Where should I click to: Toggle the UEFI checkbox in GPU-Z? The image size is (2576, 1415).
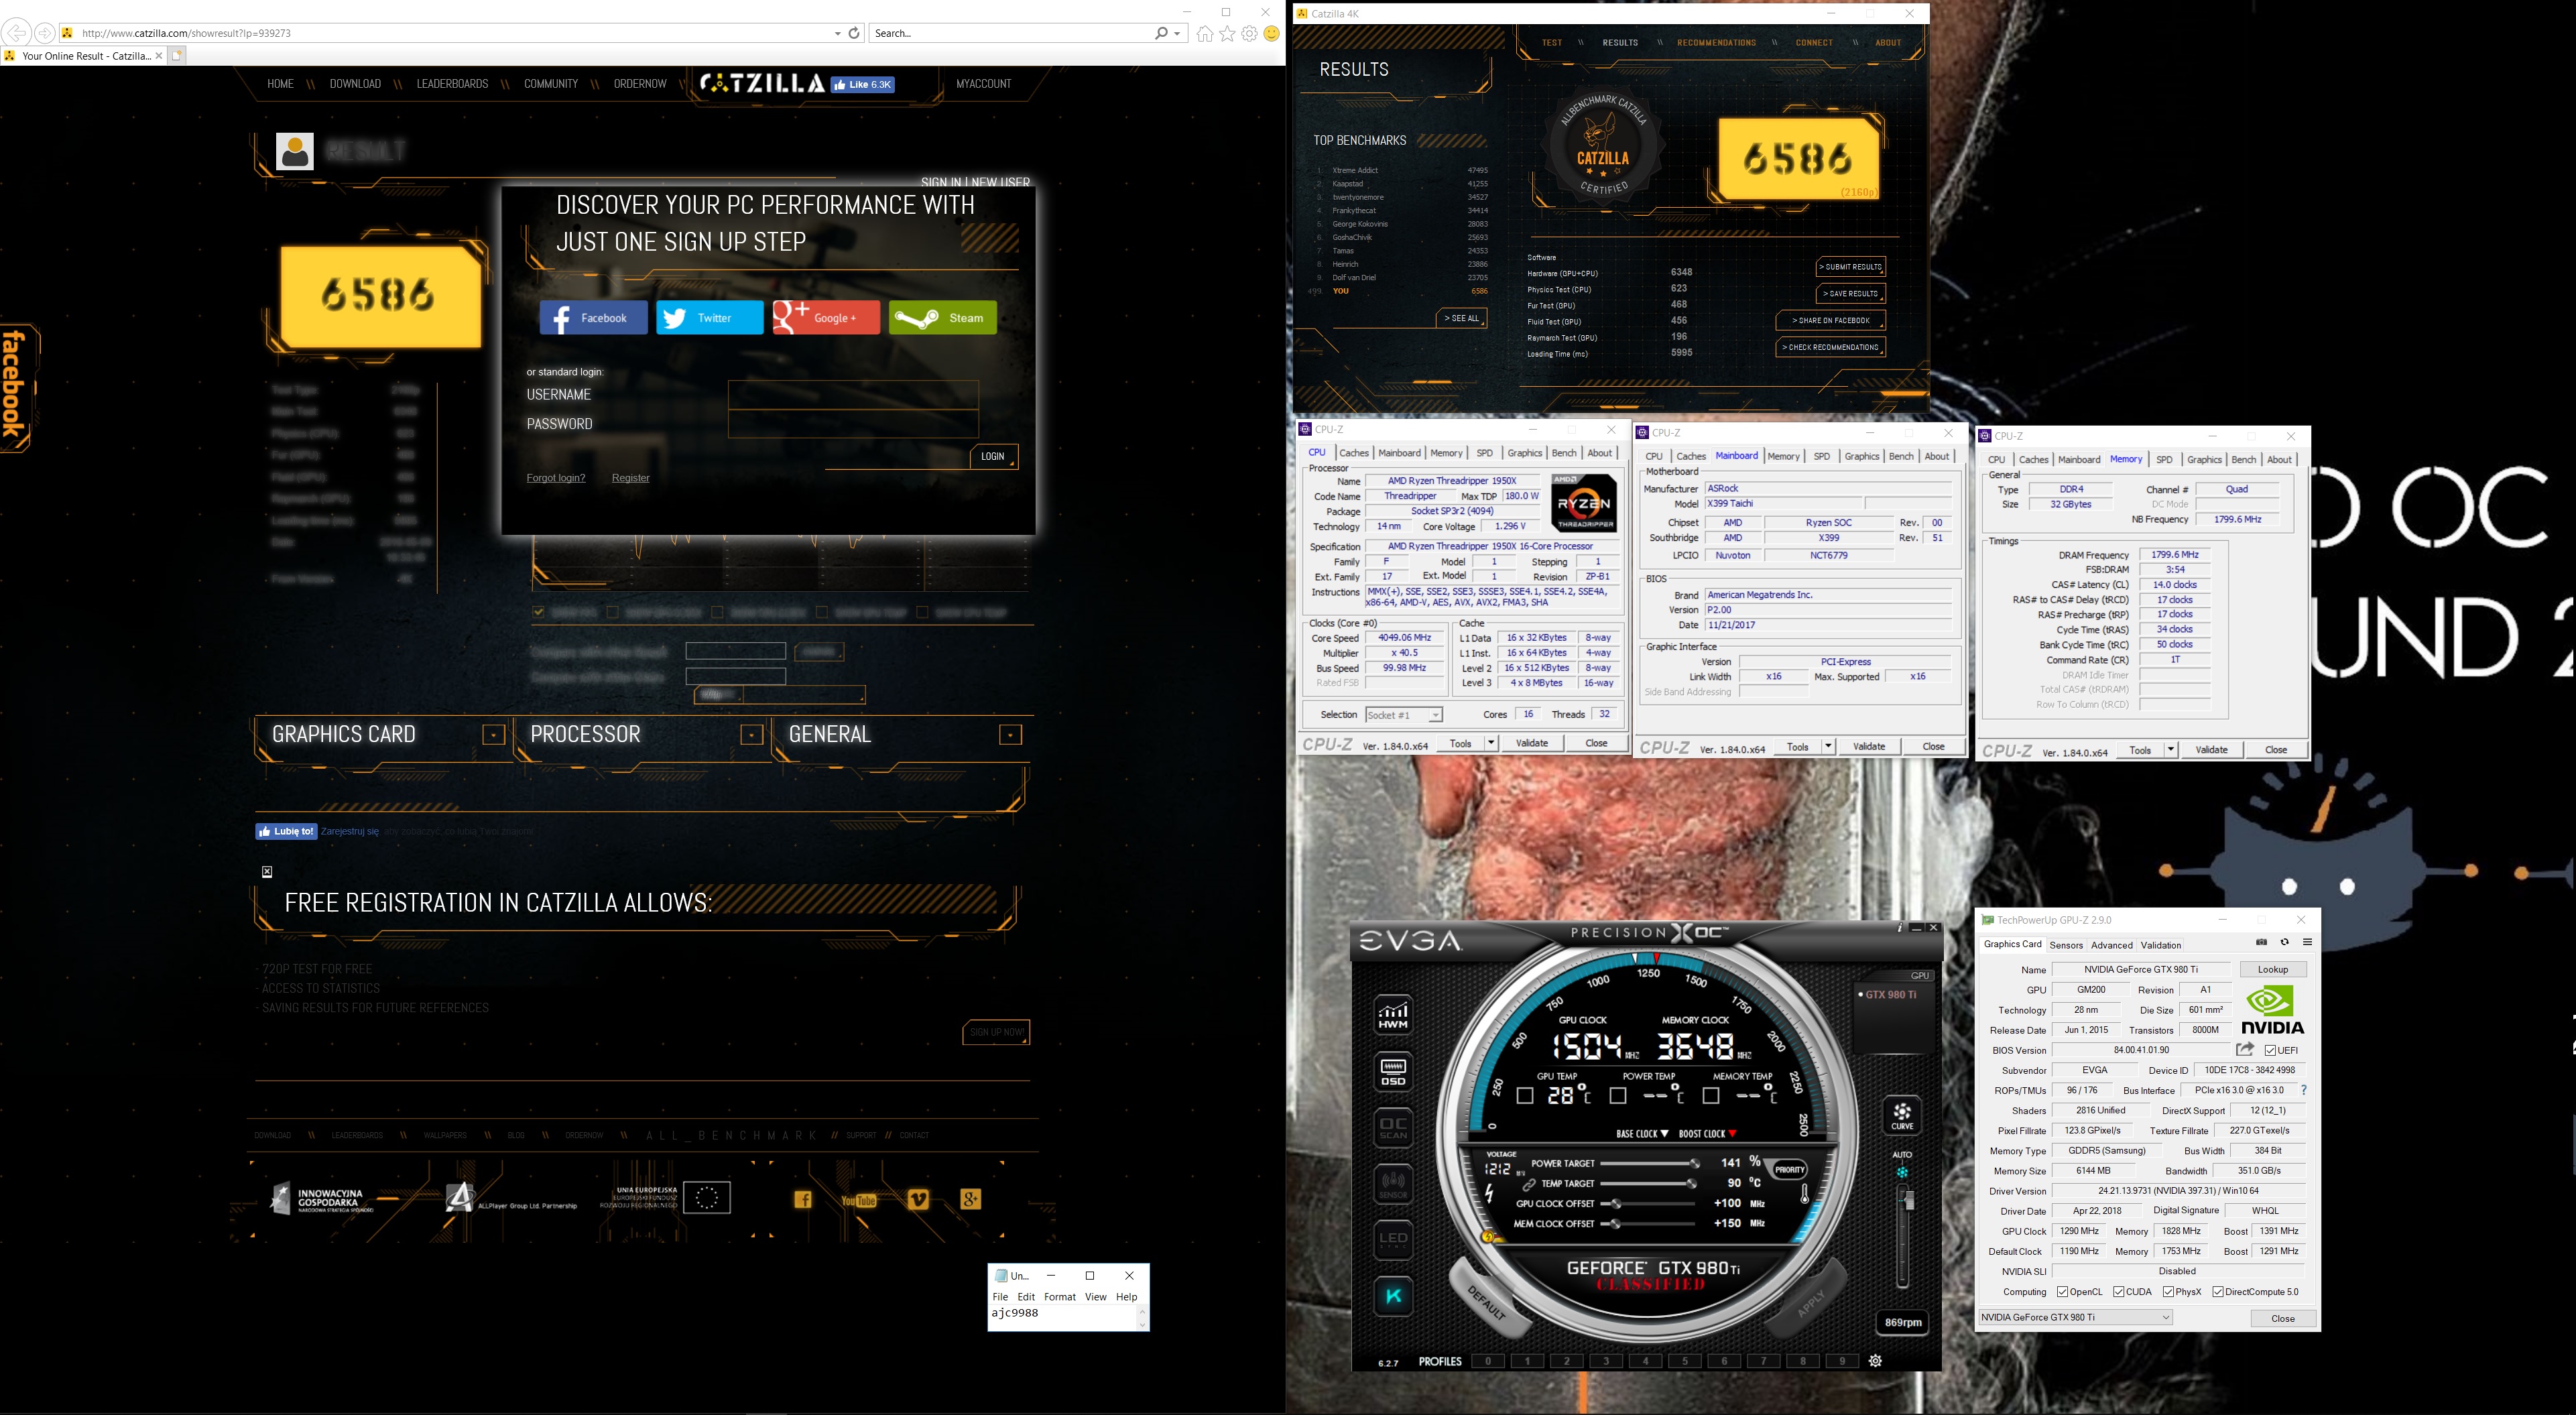[x=2271, y=1050]
